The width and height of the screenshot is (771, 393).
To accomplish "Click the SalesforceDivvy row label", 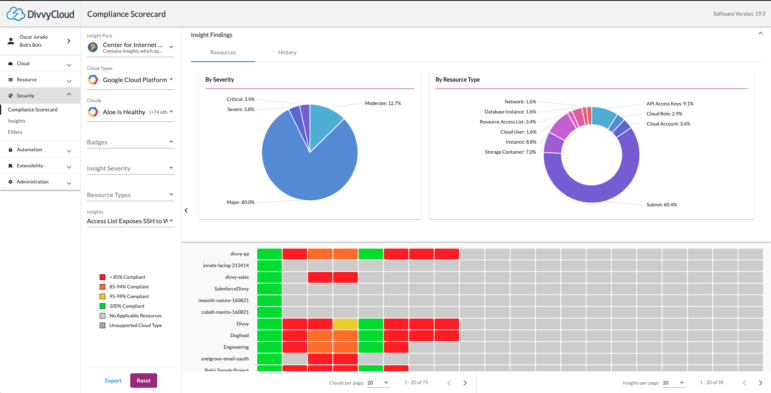I will 232,289.
